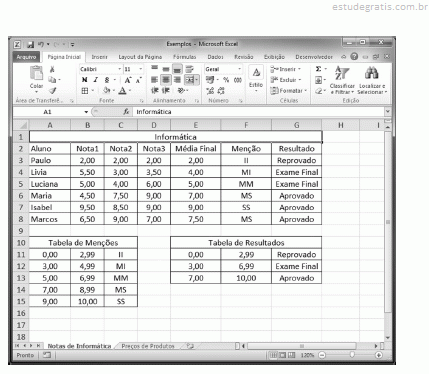Toggle italic formatting I button
This screenshot has height=374, width=429.
tap(96, 80)
